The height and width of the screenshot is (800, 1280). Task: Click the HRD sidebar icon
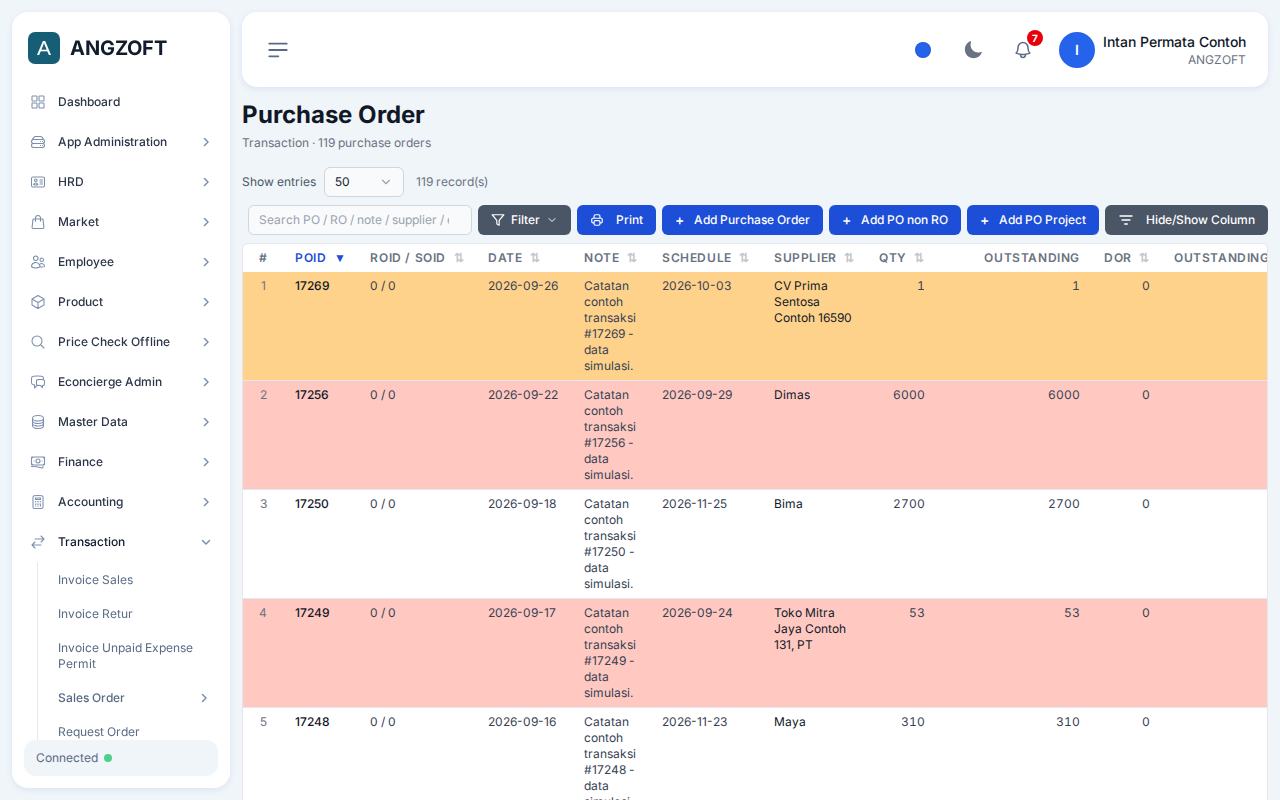point(38,182)
